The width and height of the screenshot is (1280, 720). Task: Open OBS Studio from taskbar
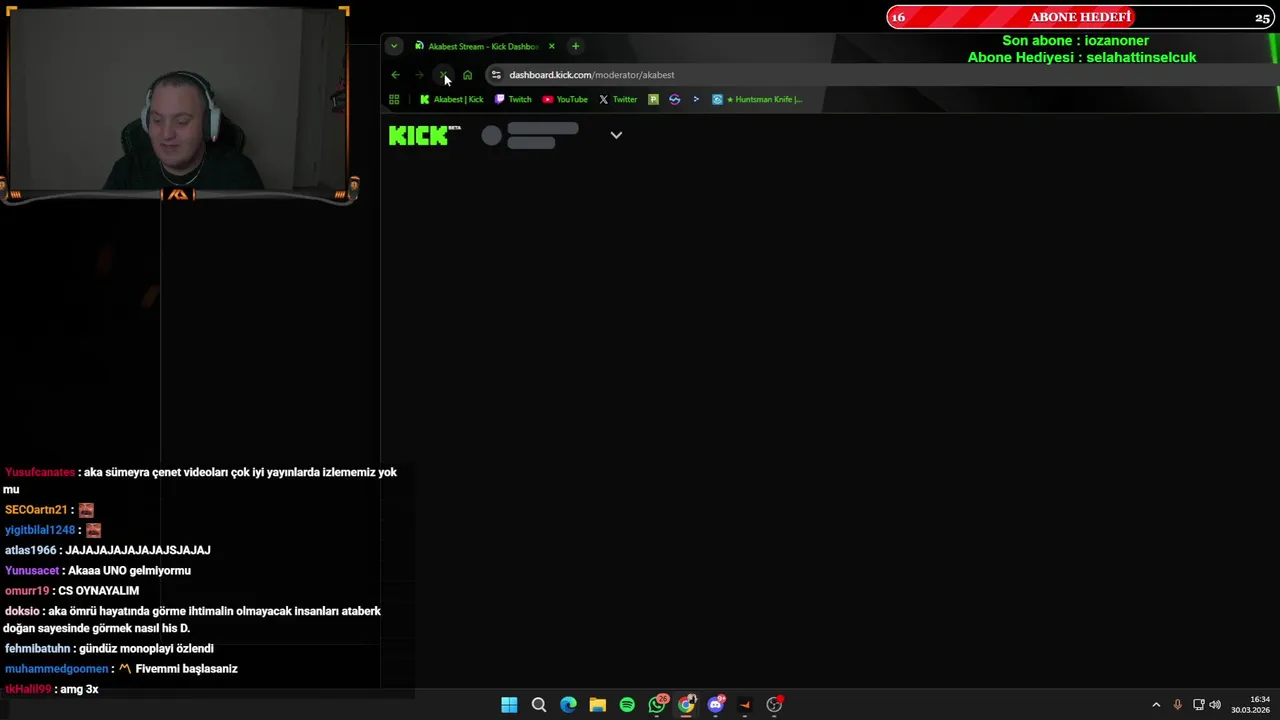point(774,705)
